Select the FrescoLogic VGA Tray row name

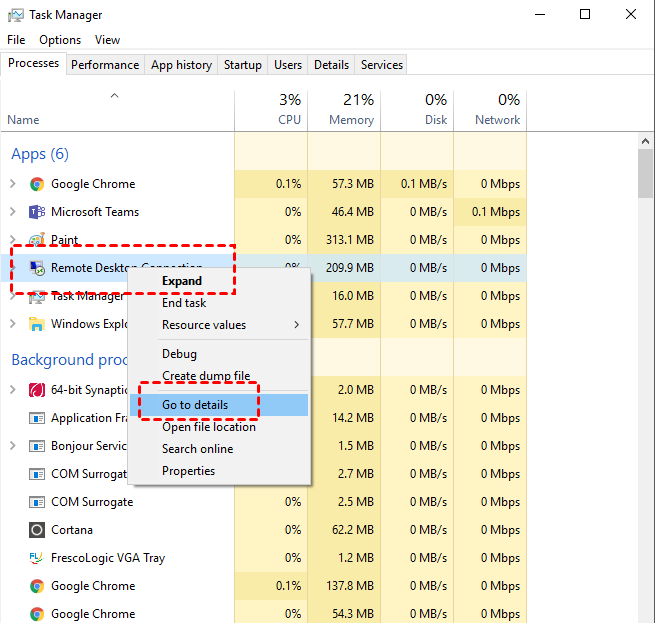click(108, 558)
